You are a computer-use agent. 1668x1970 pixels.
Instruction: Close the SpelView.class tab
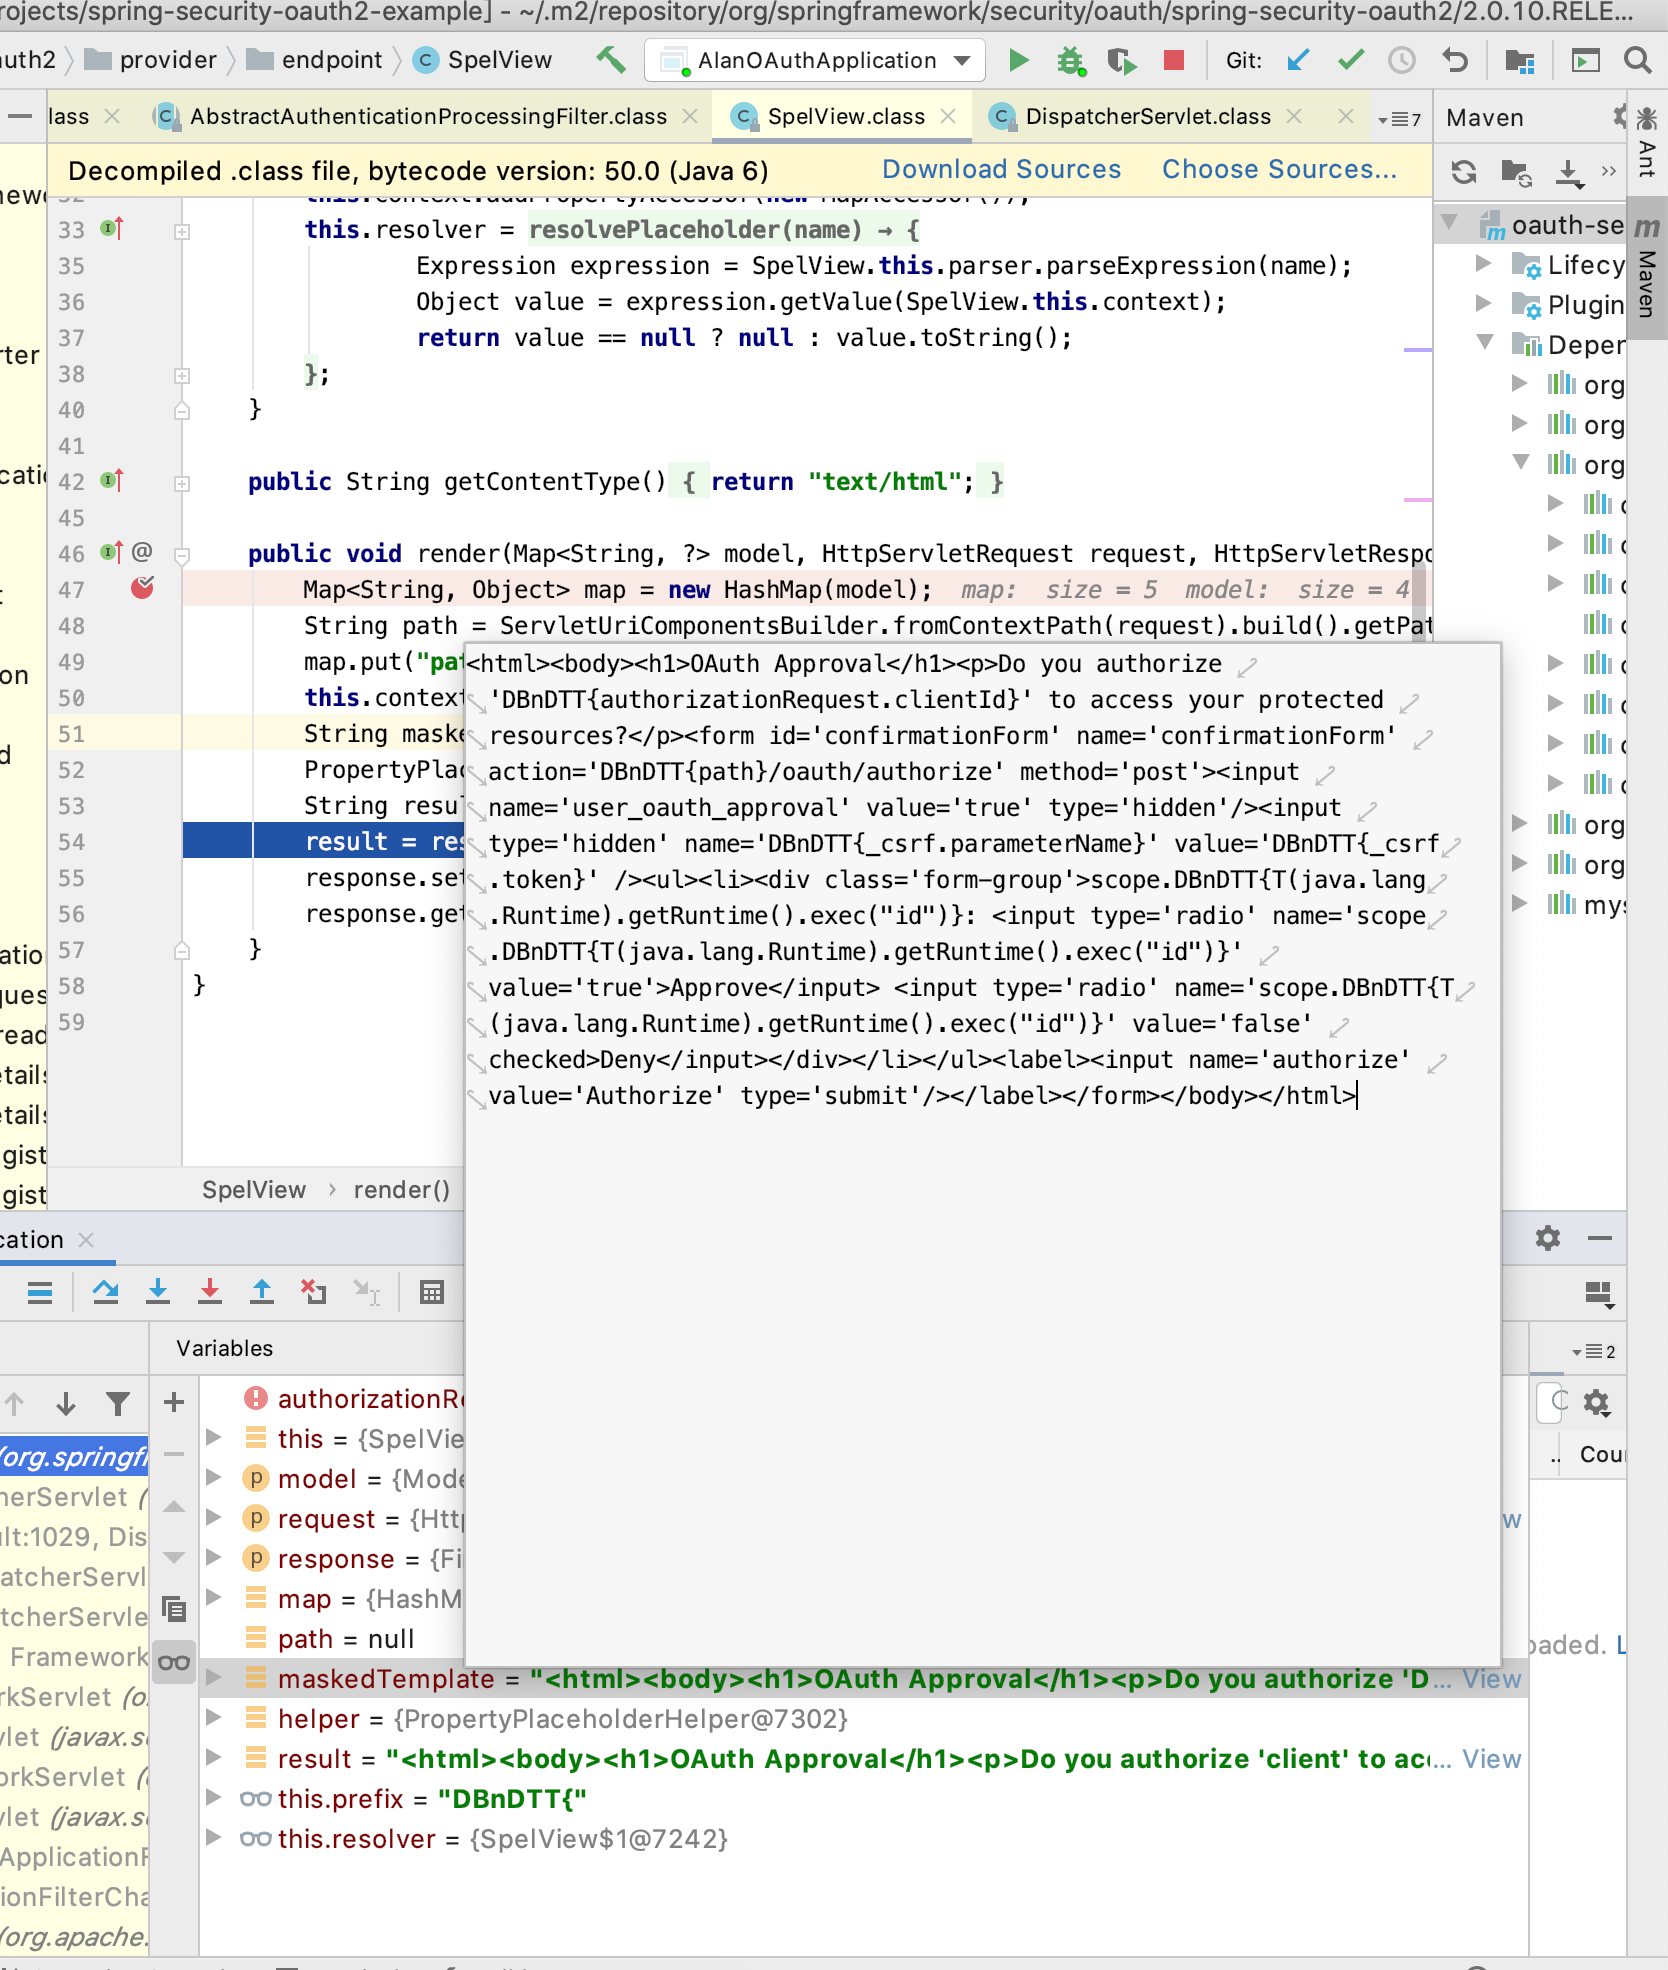(948, 116)
